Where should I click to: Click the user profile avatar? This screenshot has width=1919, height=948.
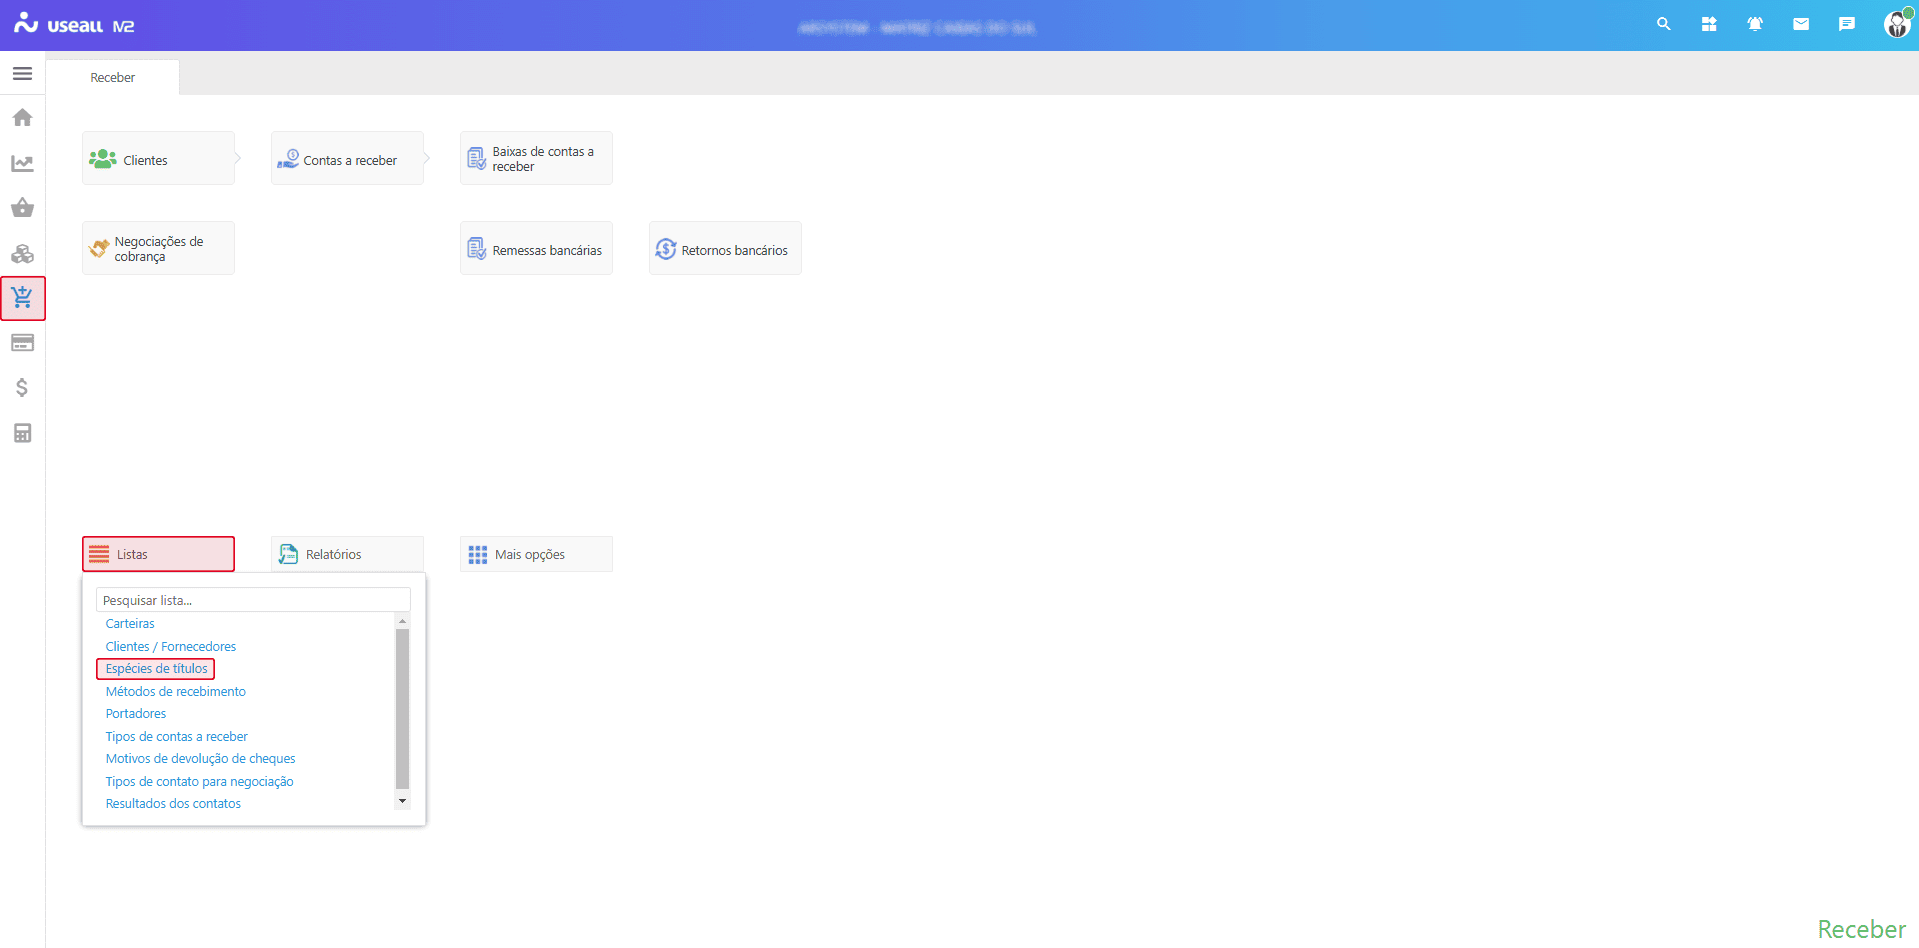point(1896,24)
